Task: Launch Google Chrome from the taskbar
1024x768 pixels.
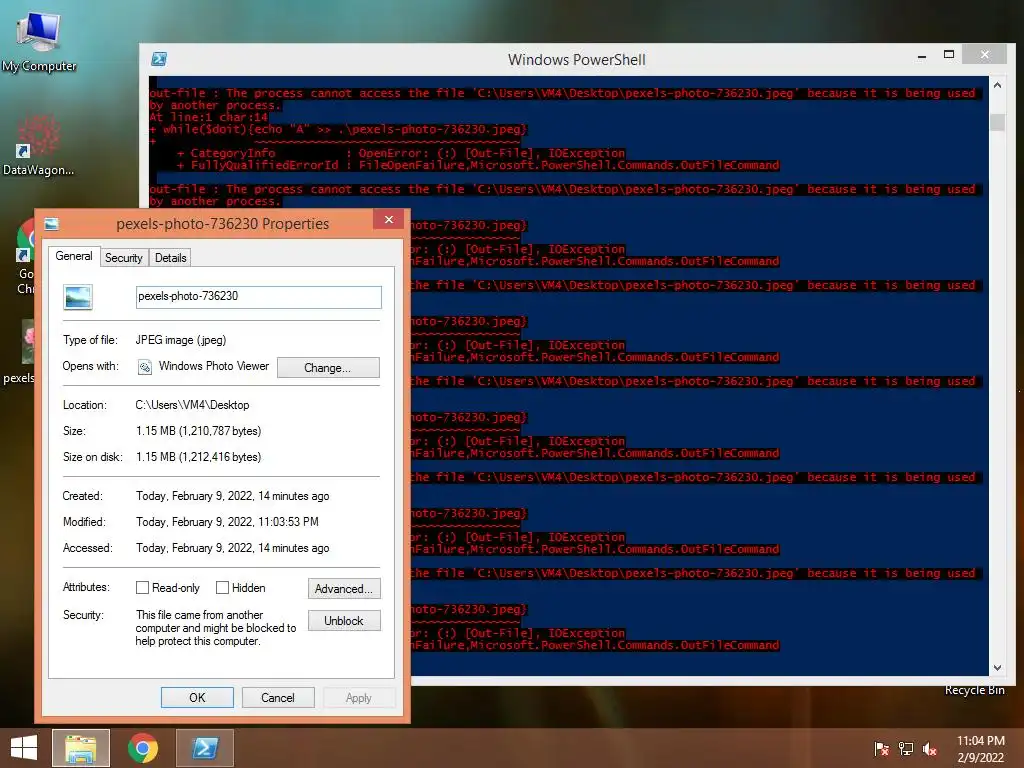Action: tap(143, 748)
